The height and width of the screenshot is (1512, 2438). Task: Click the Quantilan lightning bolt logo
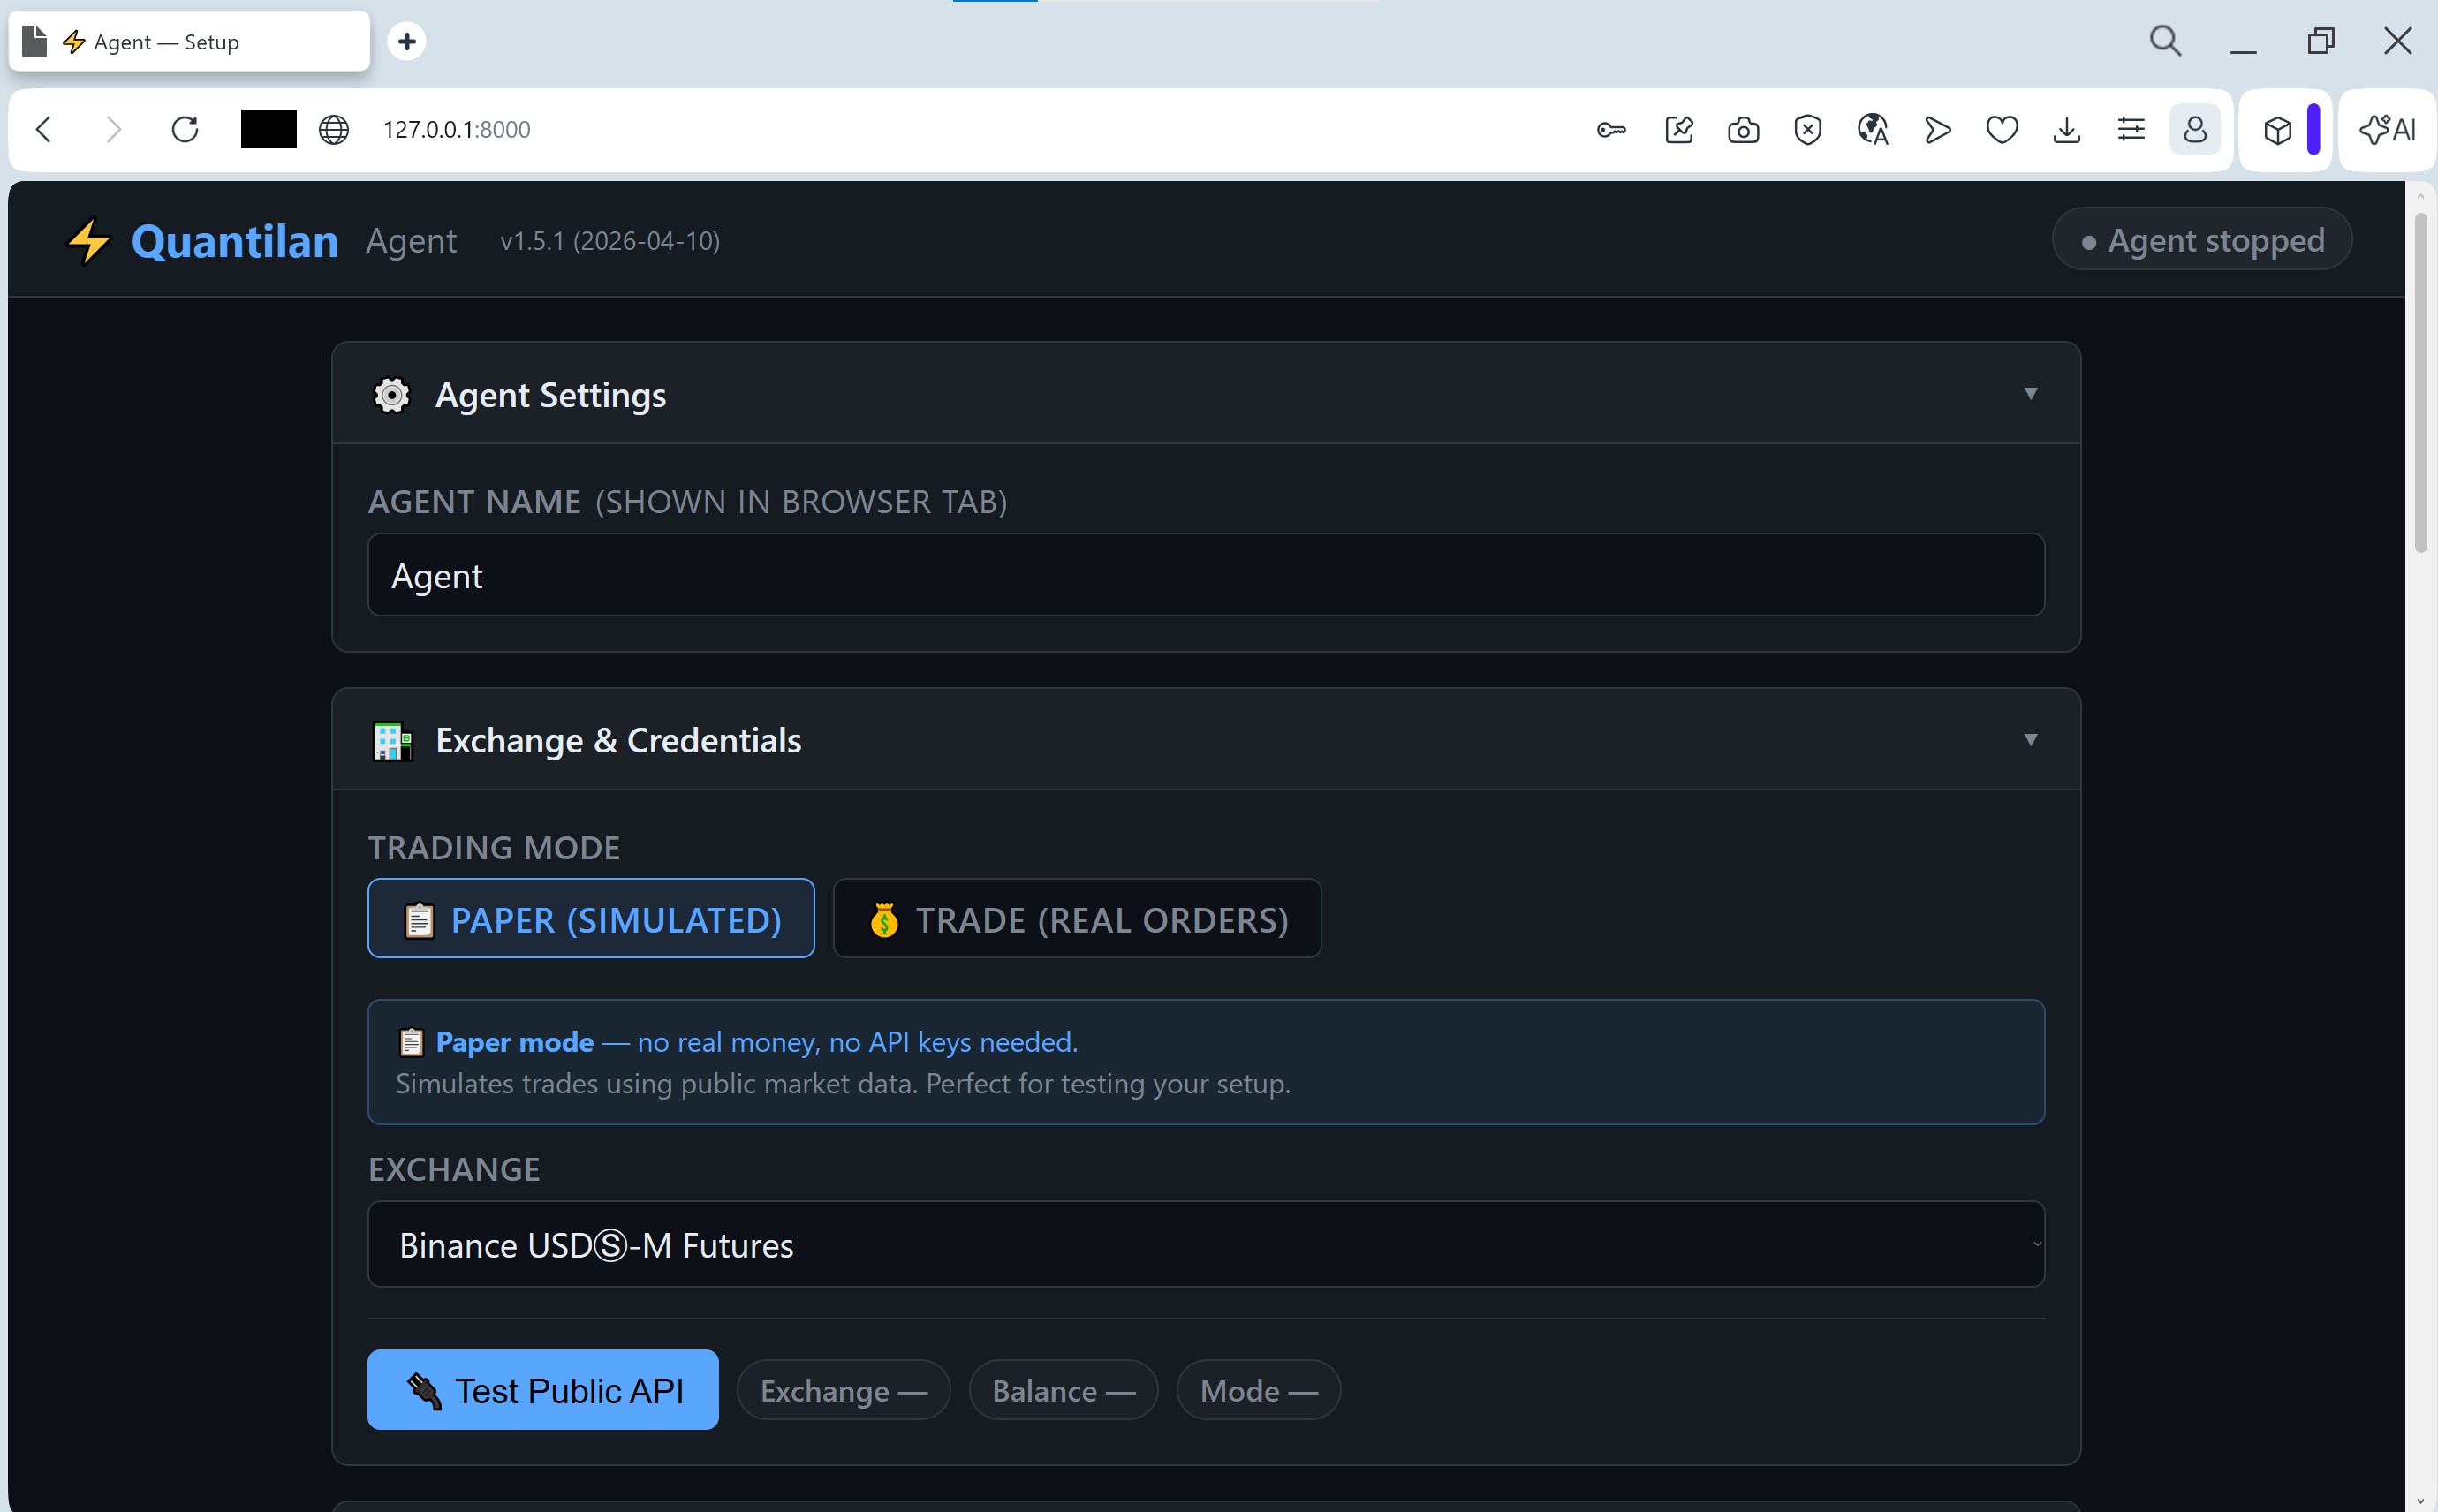click(x=88, y=240)
